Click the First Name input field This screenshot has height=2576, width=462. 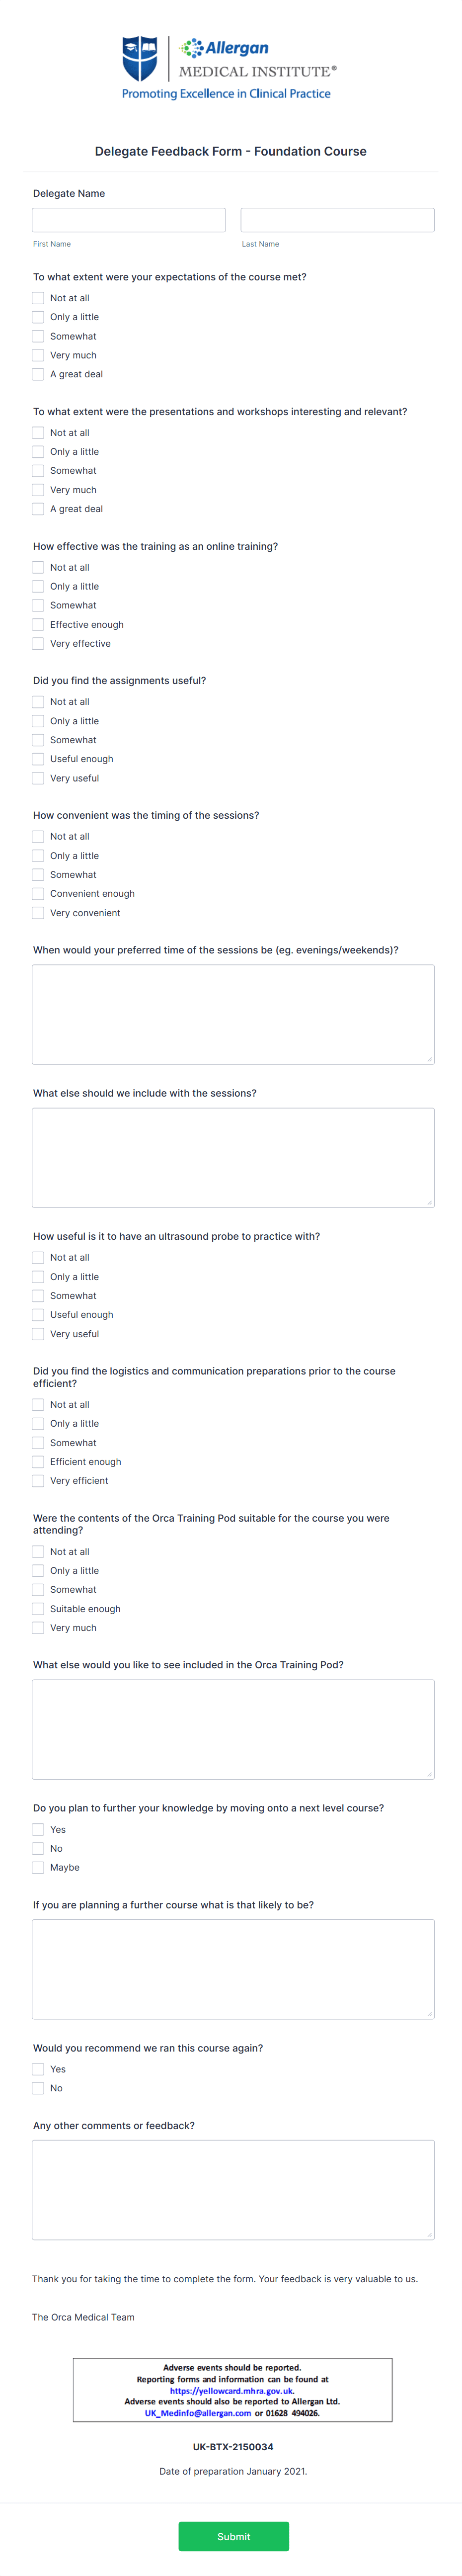(129, 219)
